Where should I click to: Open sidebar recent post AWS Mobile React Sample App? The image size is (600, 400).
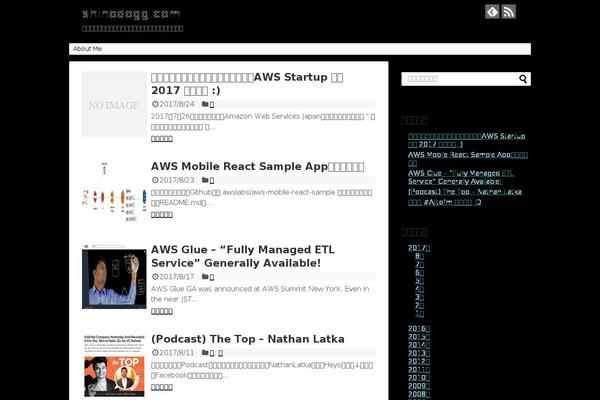468,158
